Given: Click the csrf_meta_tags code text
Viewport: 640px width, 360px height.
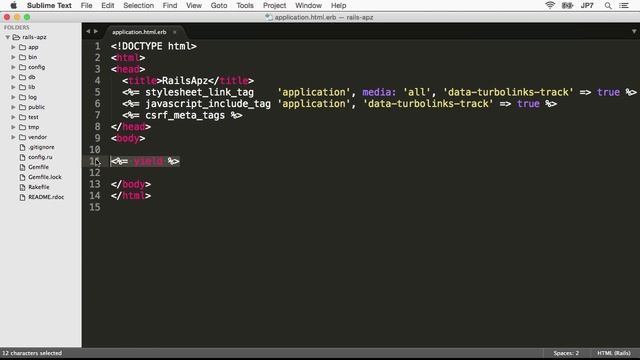Looking at the screenshot, I should (x=185, y=115).
